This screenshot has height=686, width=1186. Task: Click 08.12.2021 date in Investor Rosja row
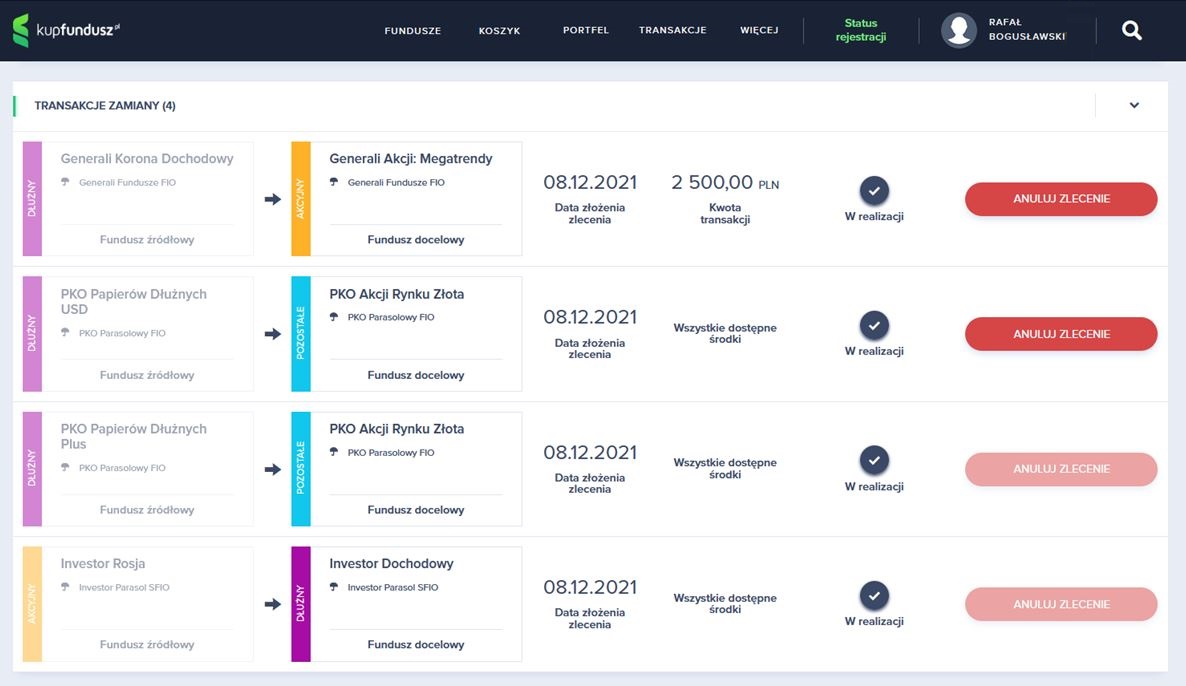(590, 588)
